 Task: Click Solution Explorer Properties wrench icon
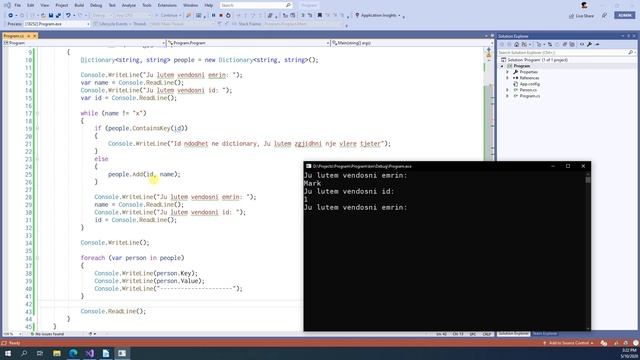(x=589, y=44)
